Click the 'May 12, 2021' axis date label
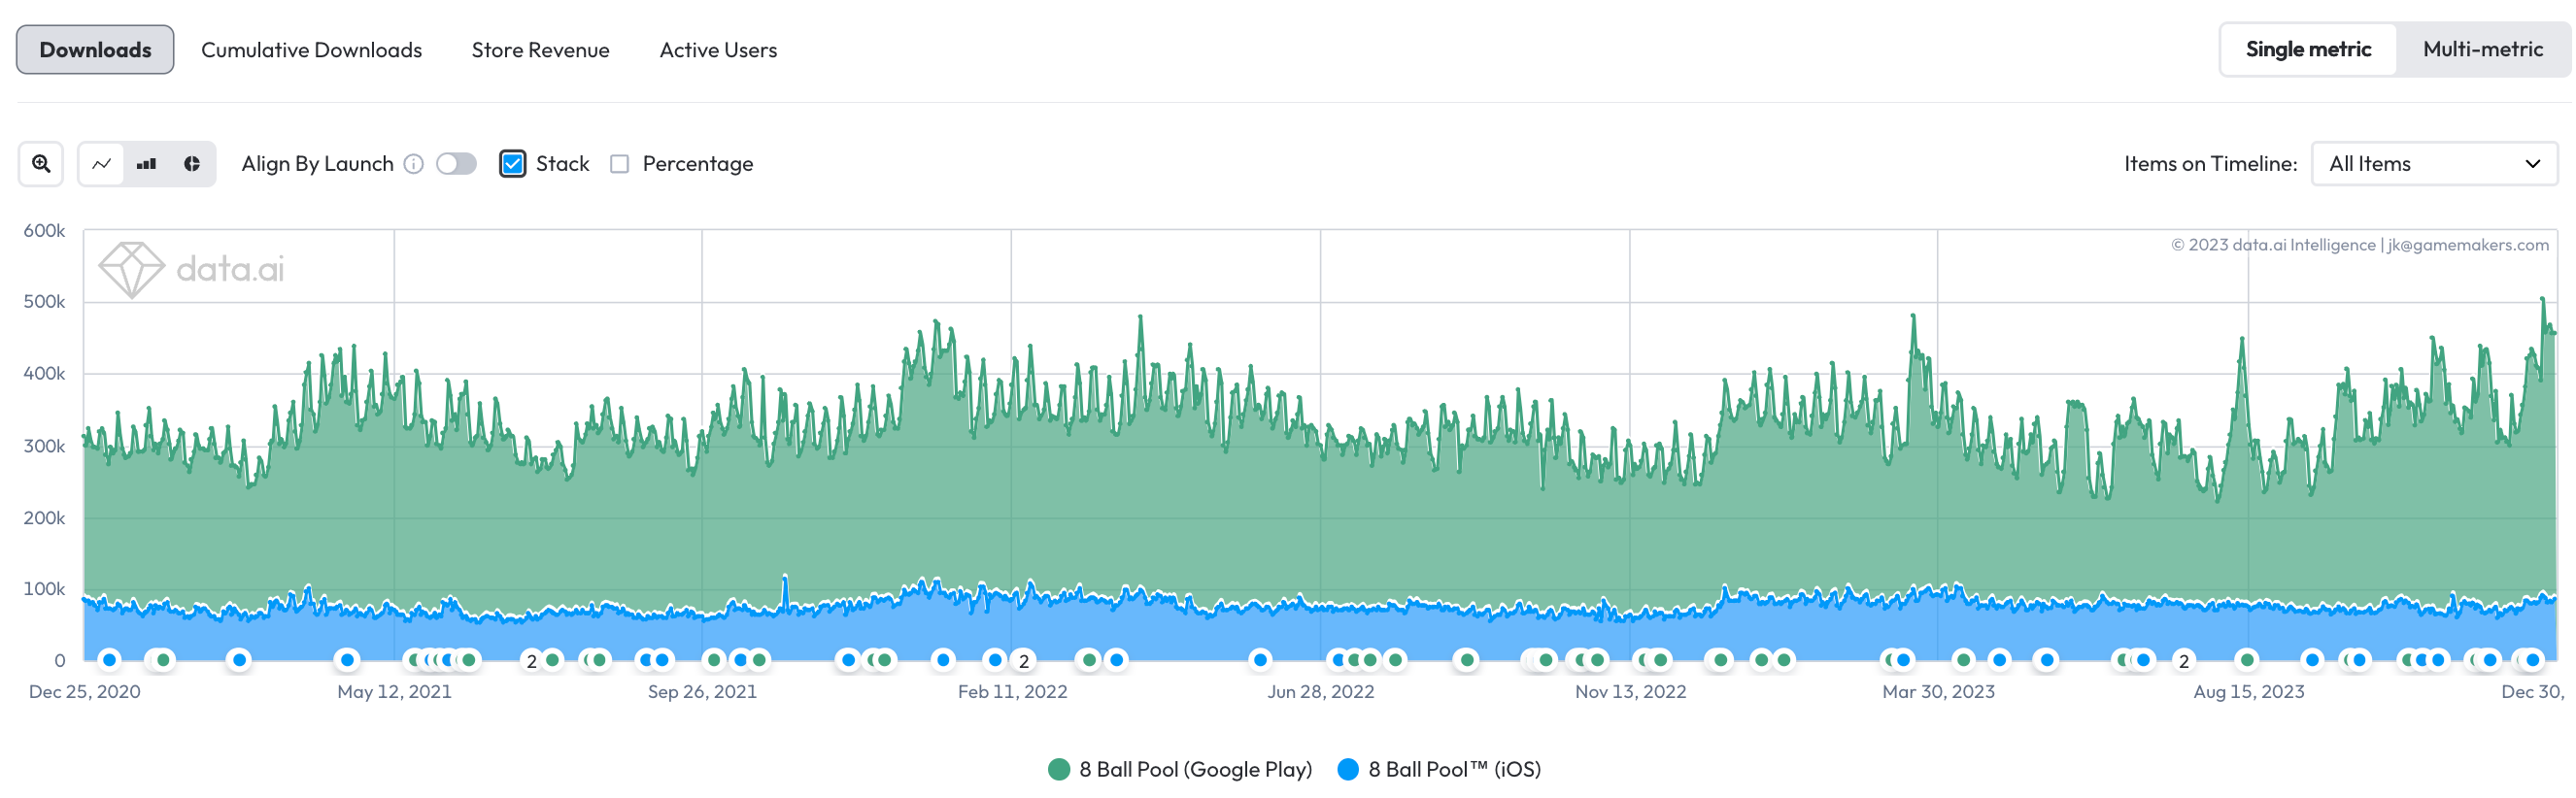 394,692
